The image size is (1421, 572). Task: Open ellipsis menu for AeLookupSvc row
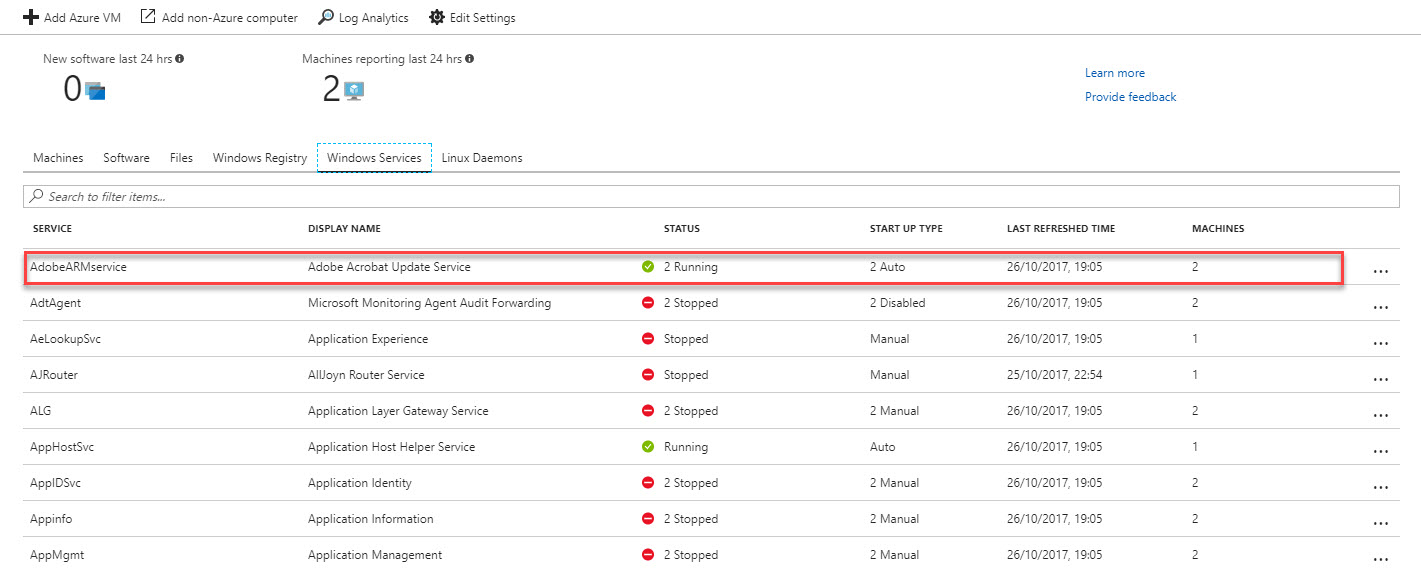pos(1381,343)
